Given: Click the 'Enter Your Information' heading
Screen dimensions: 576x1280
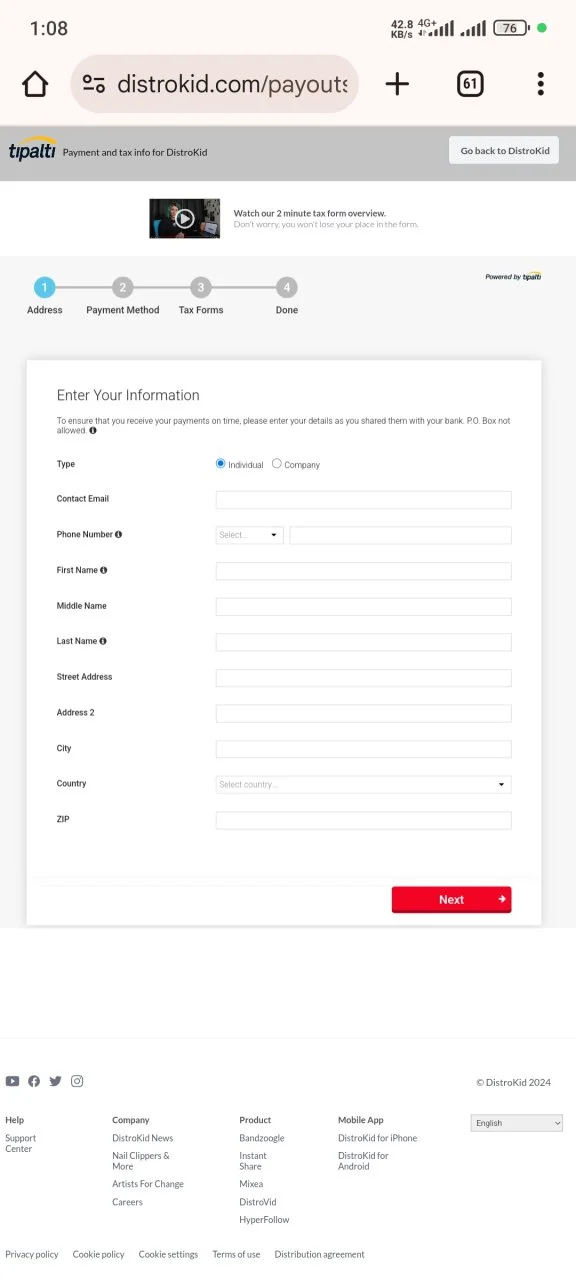Looking at the screenshot, I should tap(128, 395).
